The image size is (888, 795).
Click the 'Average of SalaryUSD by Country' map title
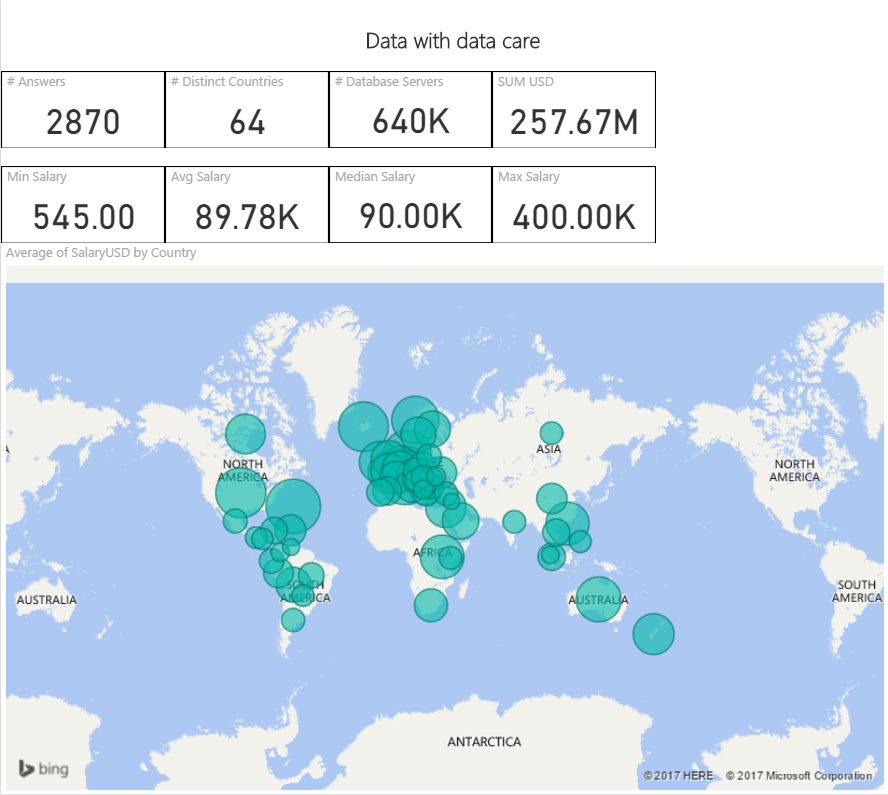(101, 253)
